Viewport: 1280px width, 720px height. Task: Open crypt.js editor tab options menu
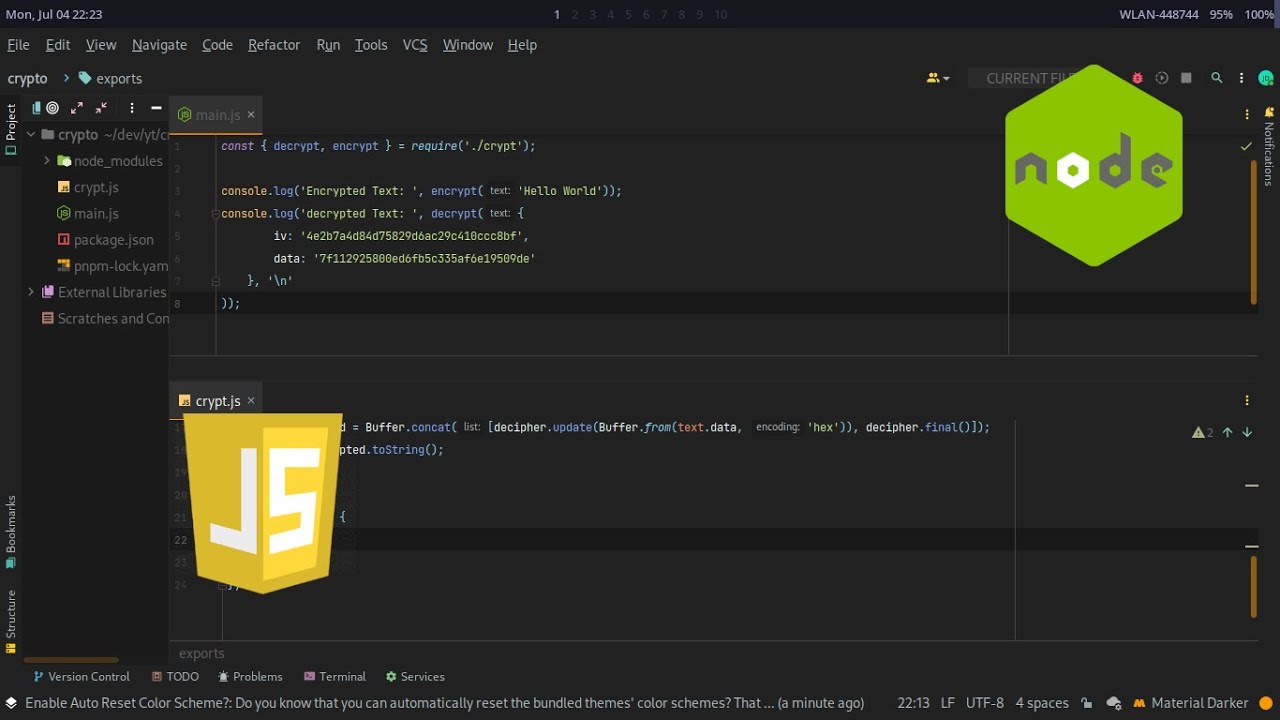coord(1247,400)
